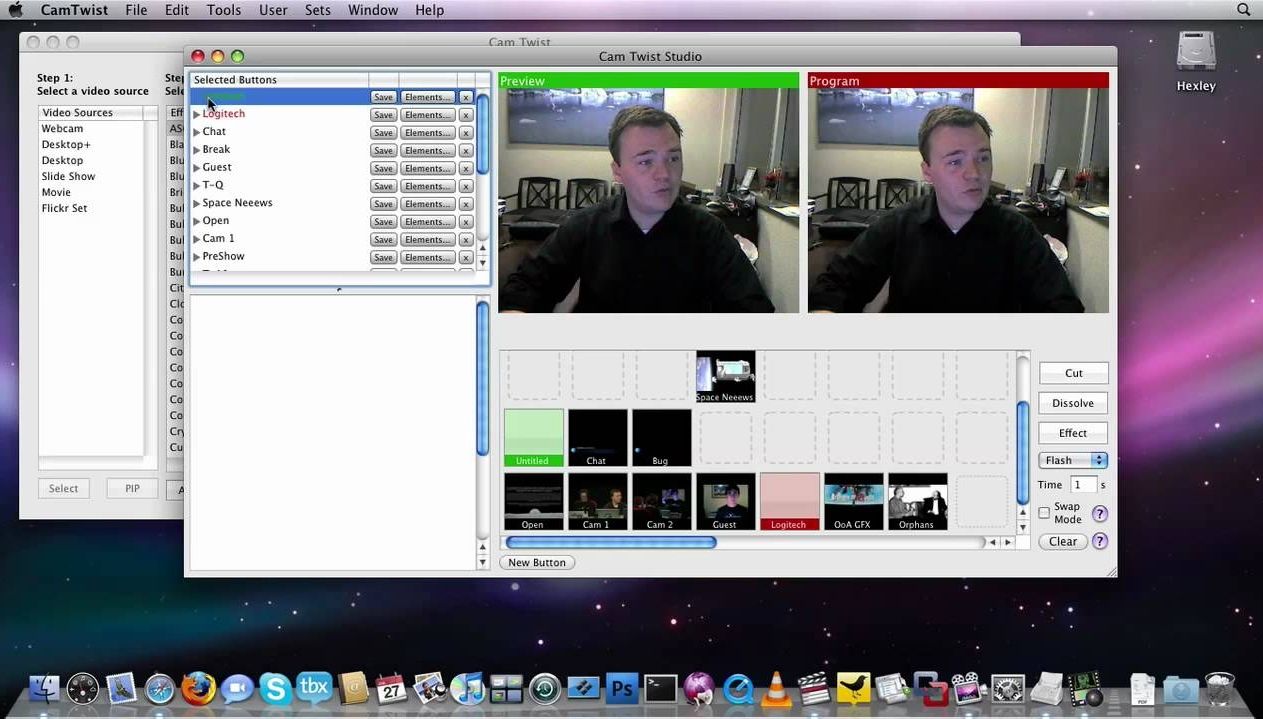This screenshot has height=719, width=1263.
Task: Remove the Space Neeews row
Action: [x=465, y=204]
